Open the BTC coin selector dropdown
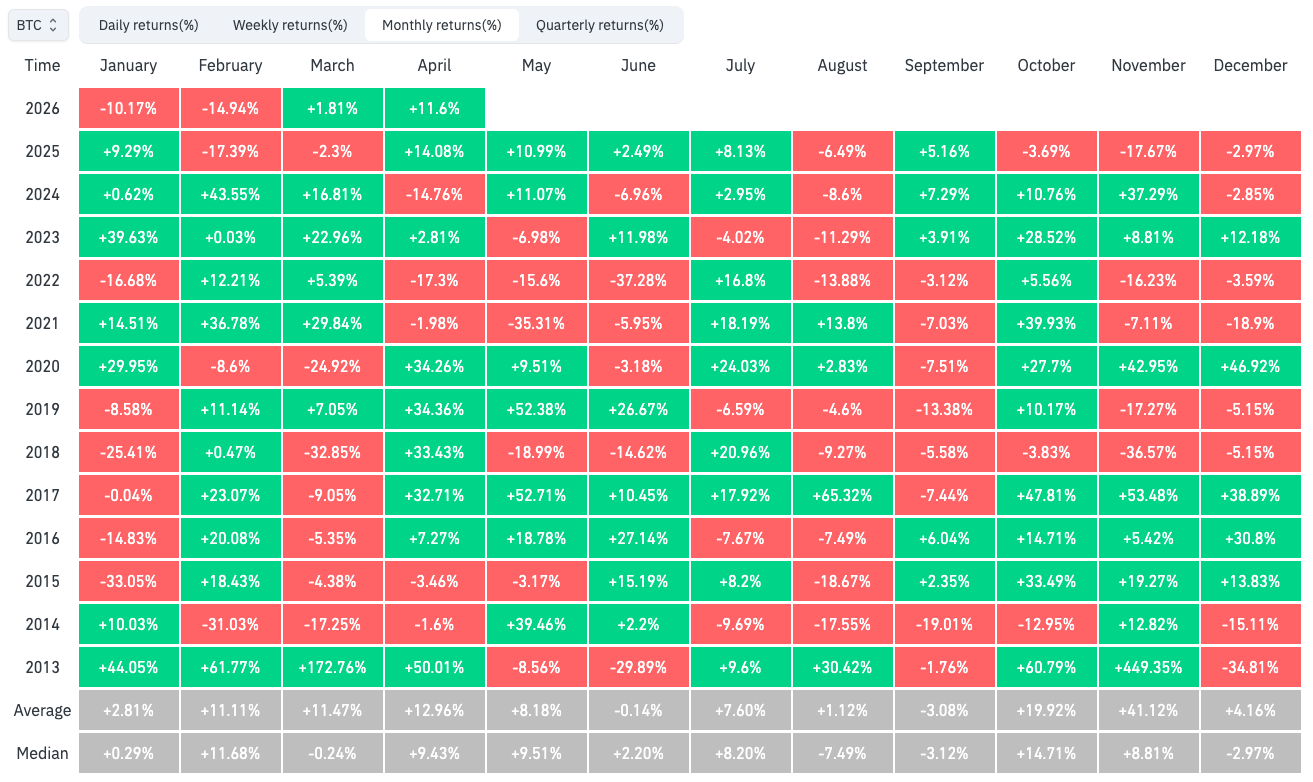This screenshot has width=1313, height=782. (38, 25)
